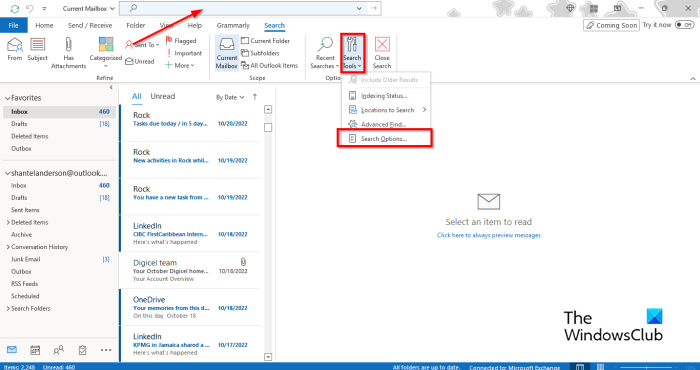Screen dimensions: 700x370
Task: Open the By Date sort dropdown
Action: 230,97
